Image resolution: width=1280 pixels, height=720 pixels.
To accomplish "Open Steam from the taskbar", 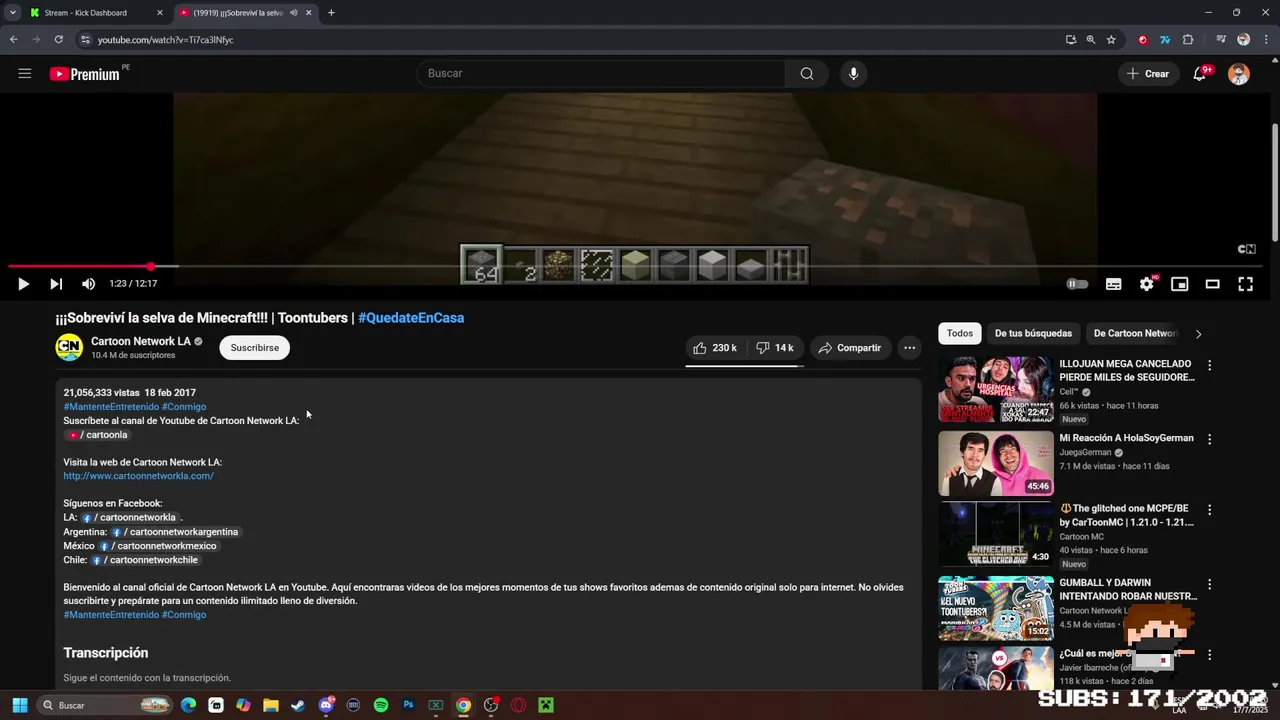I will 298,705.
